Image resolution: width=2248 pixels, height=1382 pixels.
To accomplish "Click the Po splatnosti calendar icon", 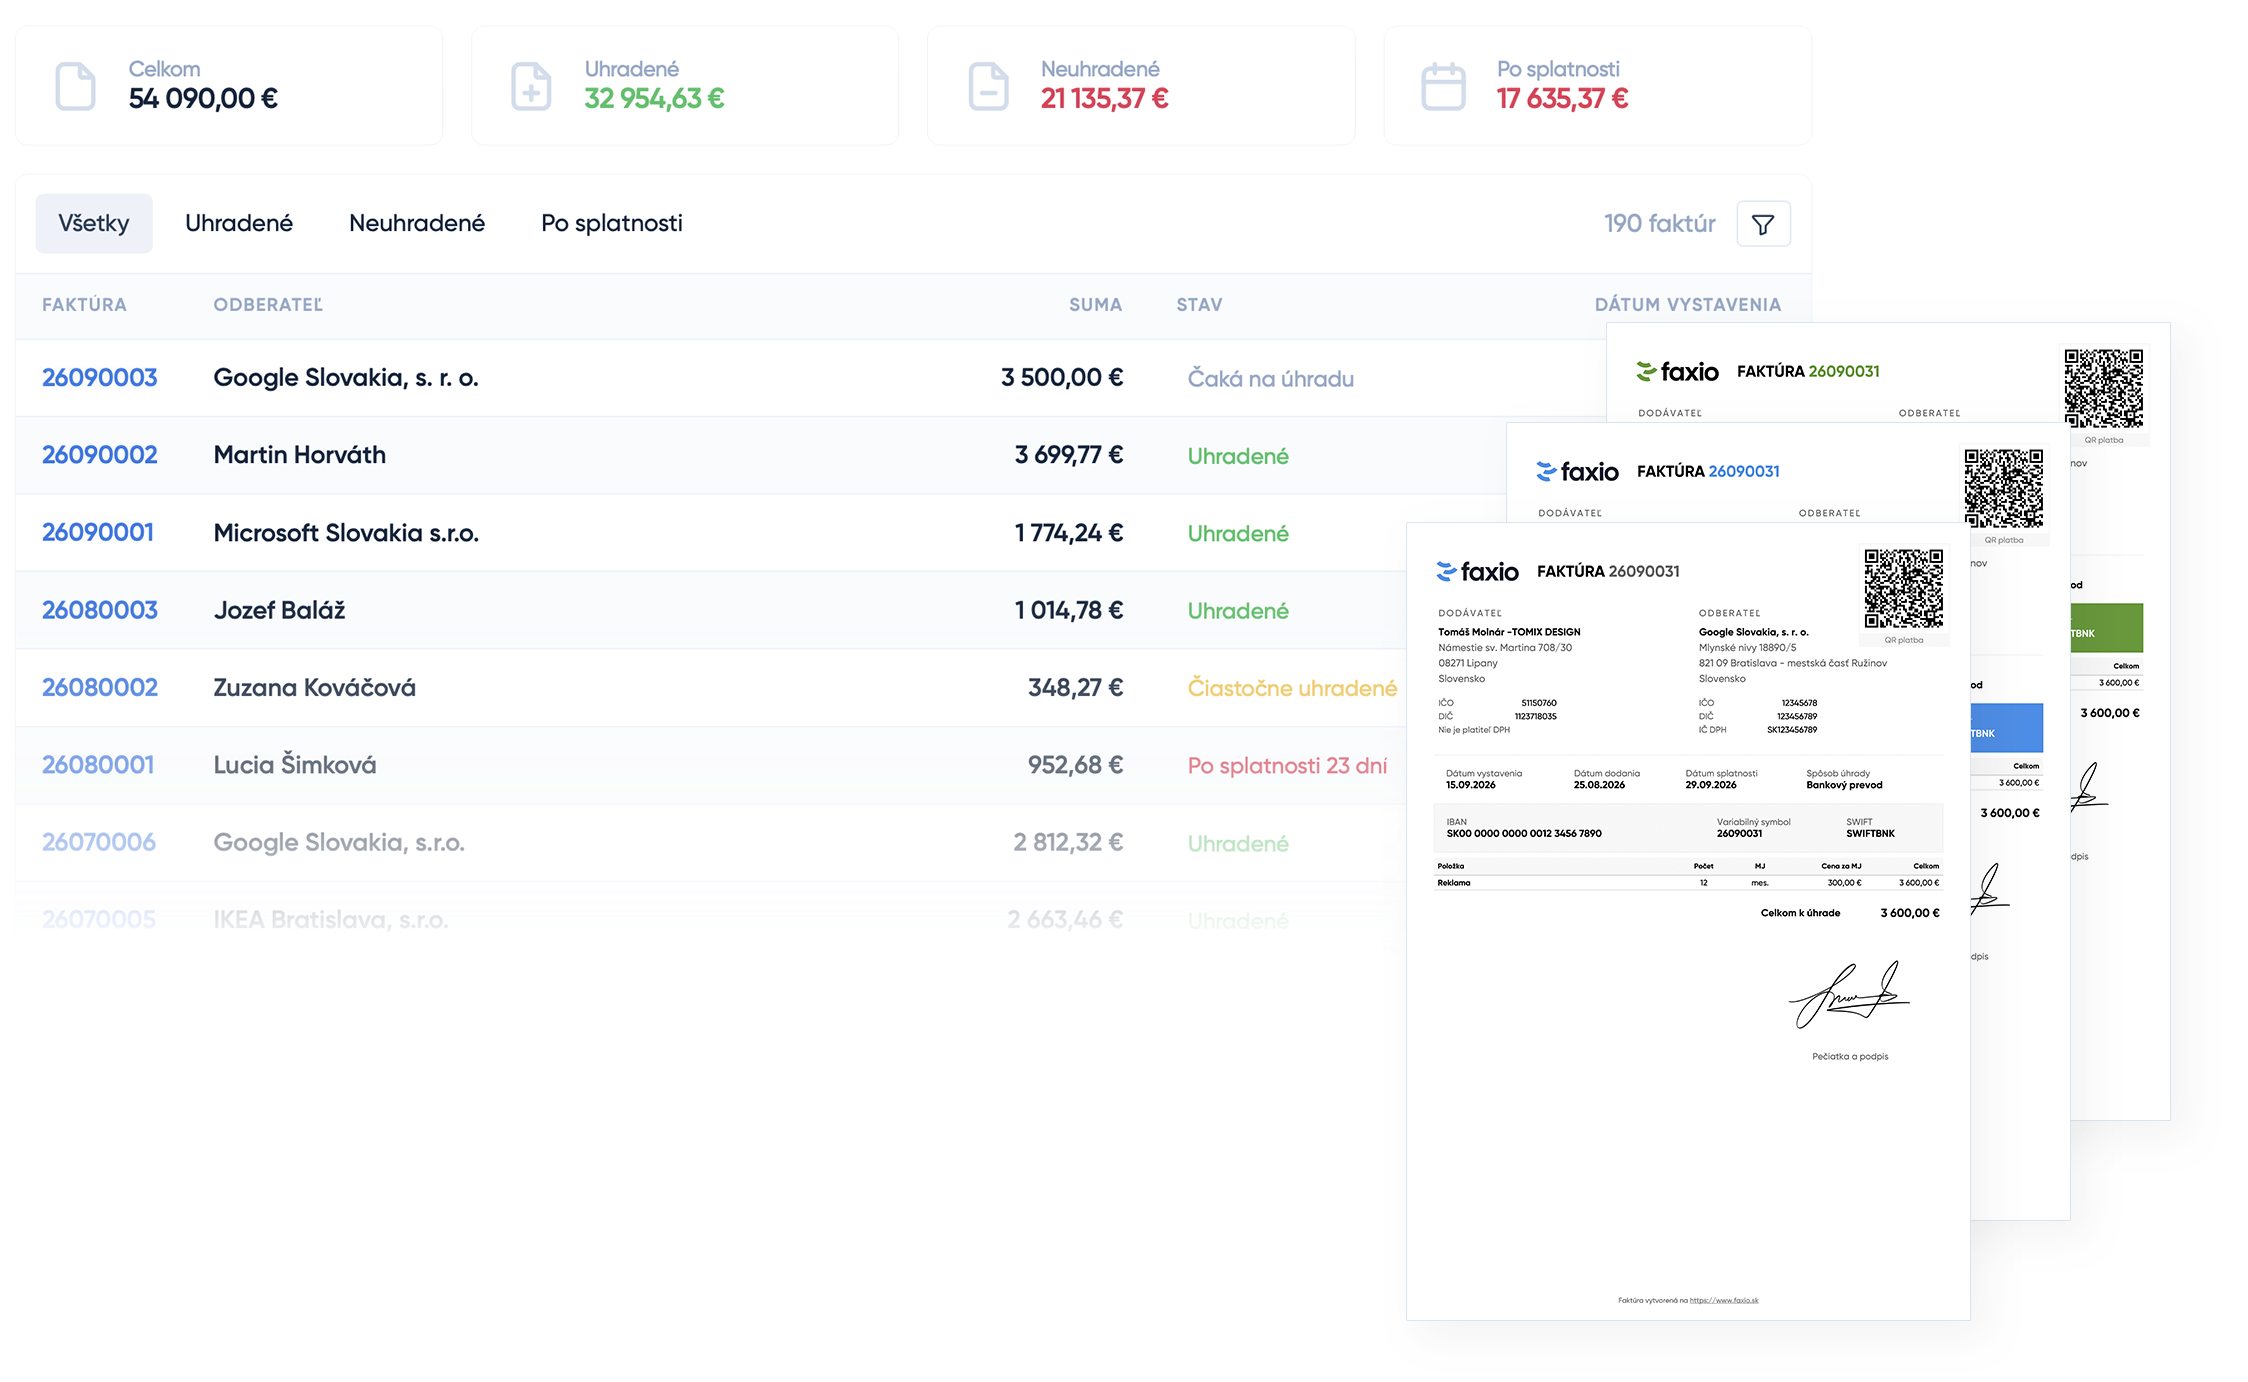I will tap(1443, 86).
